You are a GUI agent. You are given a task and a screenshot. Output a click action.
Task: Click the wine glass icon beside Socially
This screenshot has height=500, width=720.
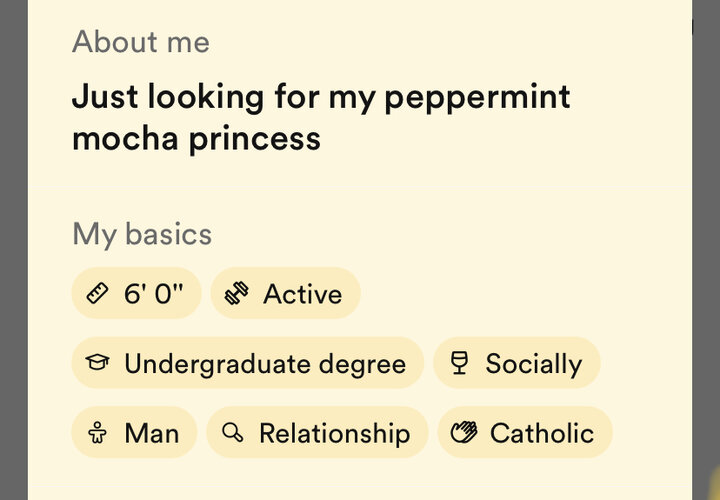coord(459,363)
